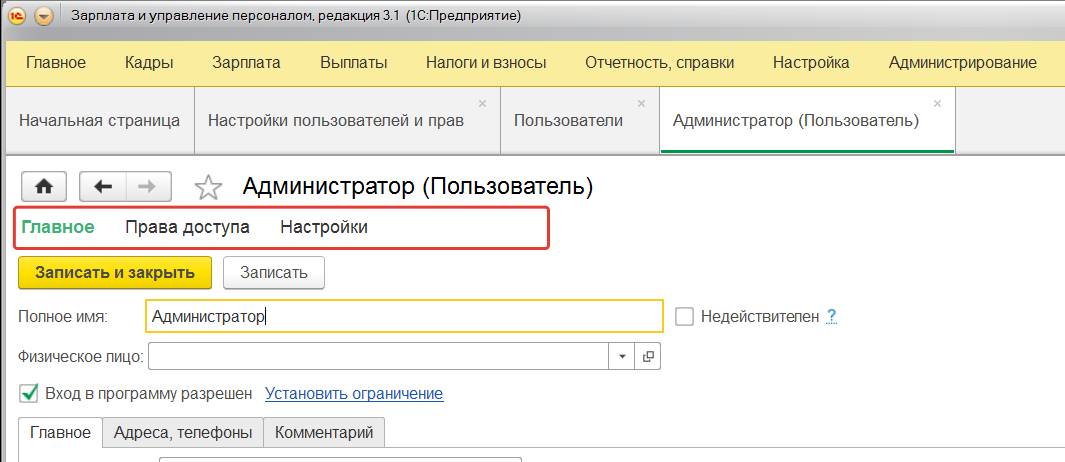The image size is (1065, 462).
Task: Go forward with the right arrow
Action: pyautogui.click(x=146, y=186)
